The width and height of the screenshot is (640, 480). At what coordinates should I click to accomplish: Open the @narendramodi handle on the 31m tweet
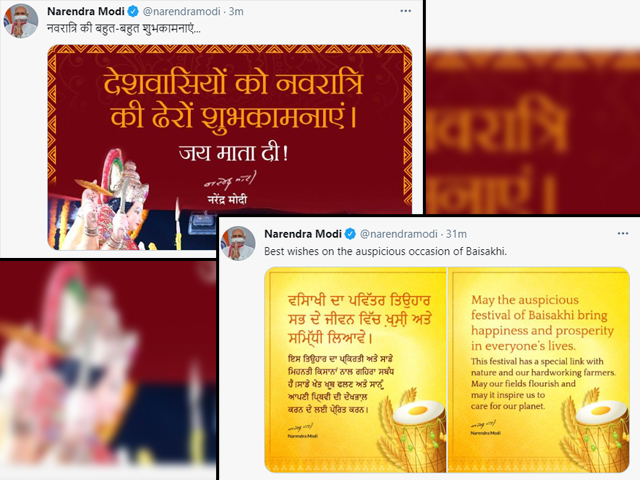(399, 234)
